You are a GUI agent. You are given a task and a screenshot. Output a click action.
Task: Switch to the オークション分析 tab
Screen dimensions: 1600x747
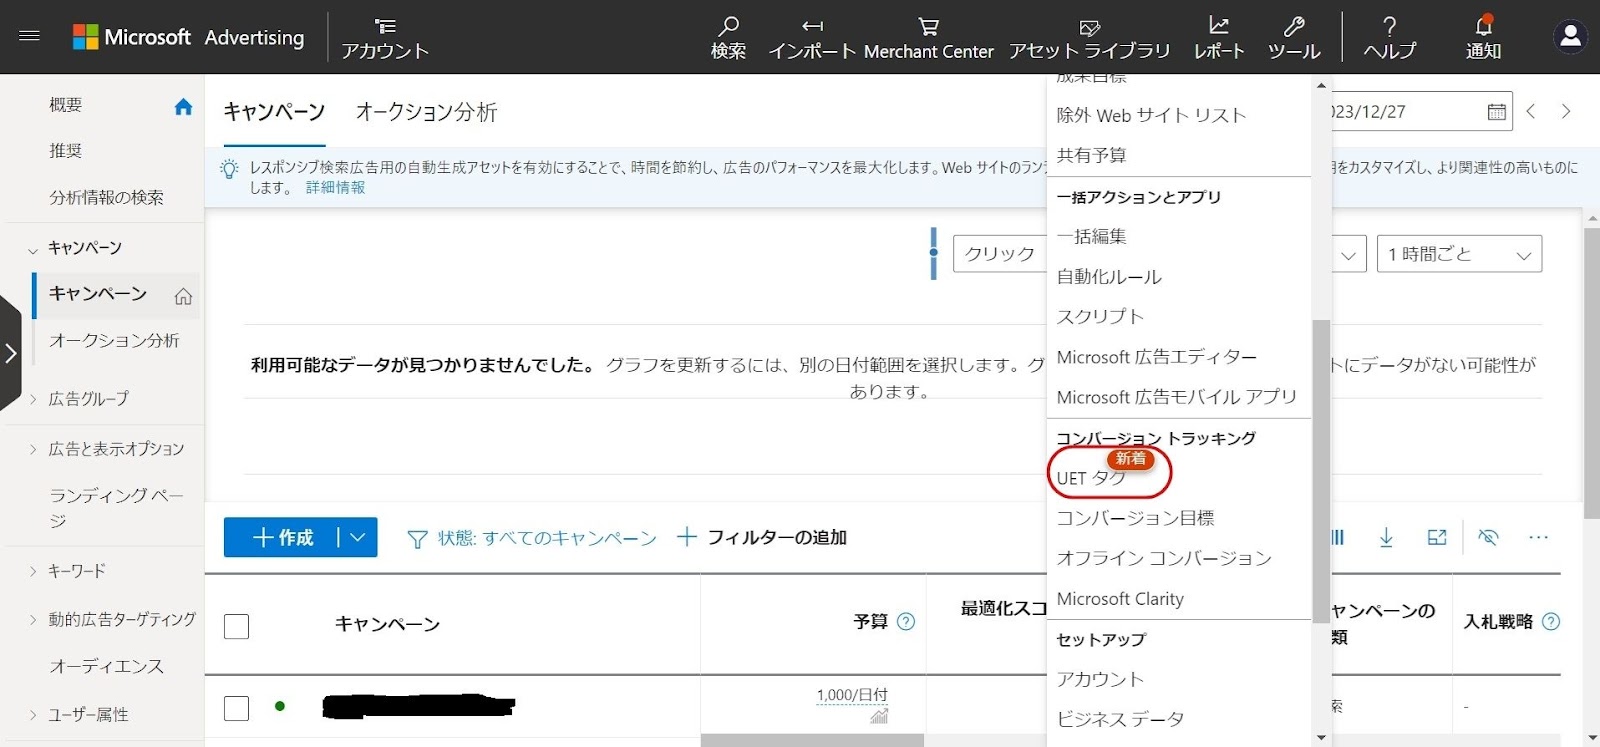pos(426,112)
